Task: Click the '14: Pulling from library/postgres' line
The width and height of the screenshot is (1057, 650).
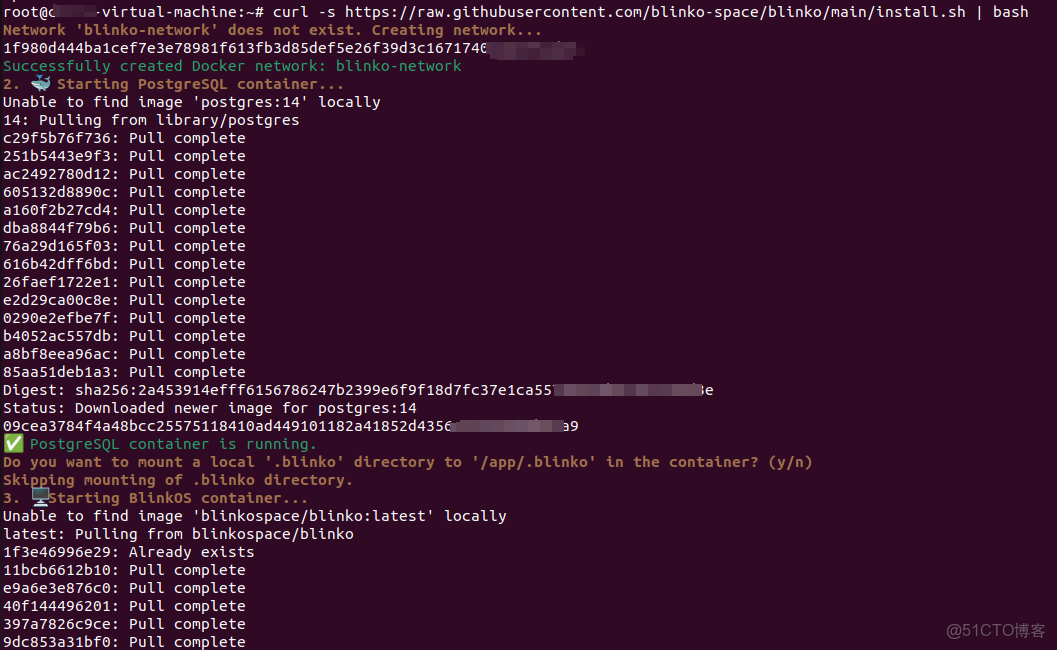Action: click(x=150, y=119)
